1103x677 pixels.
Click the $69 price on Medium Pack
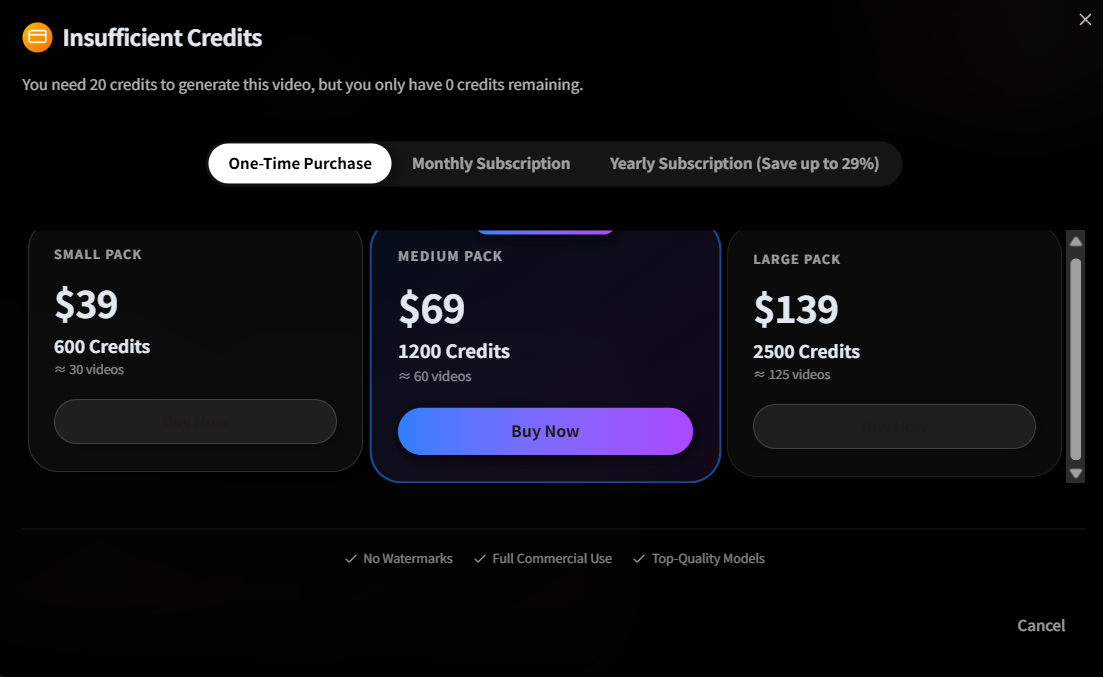pos(432,310)
